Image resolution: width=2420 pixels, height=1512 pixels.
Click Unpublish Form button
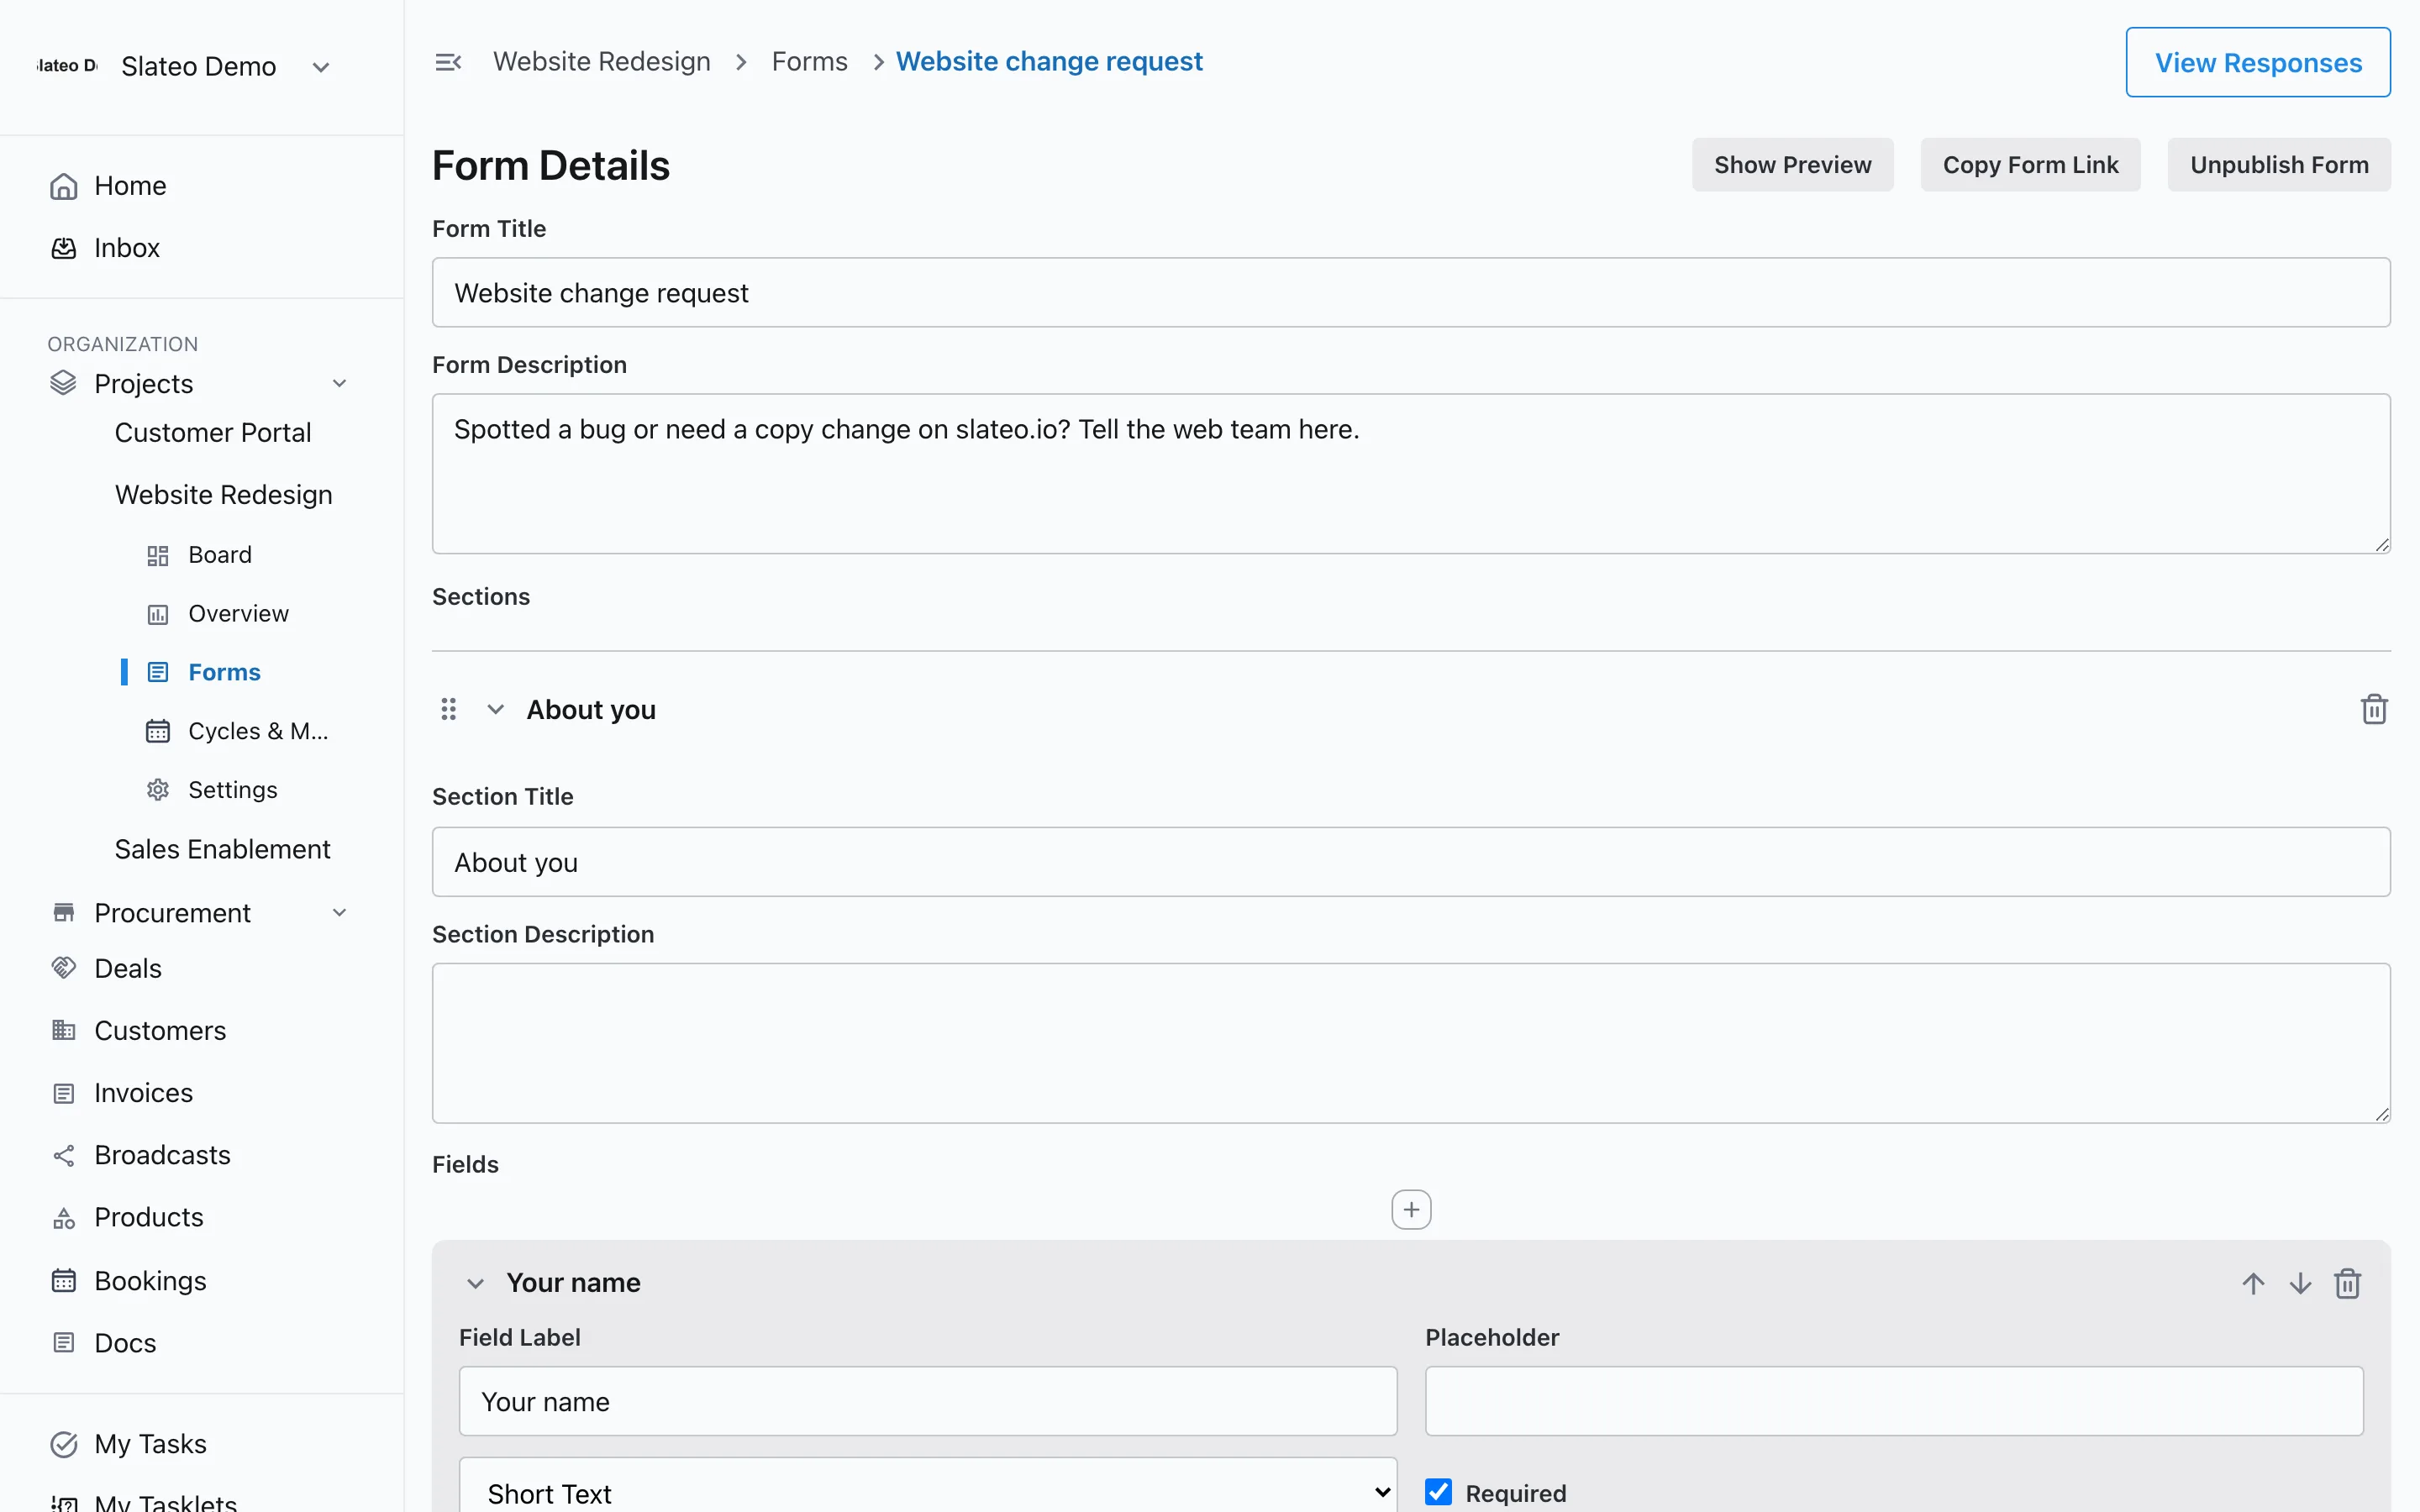2279,165
